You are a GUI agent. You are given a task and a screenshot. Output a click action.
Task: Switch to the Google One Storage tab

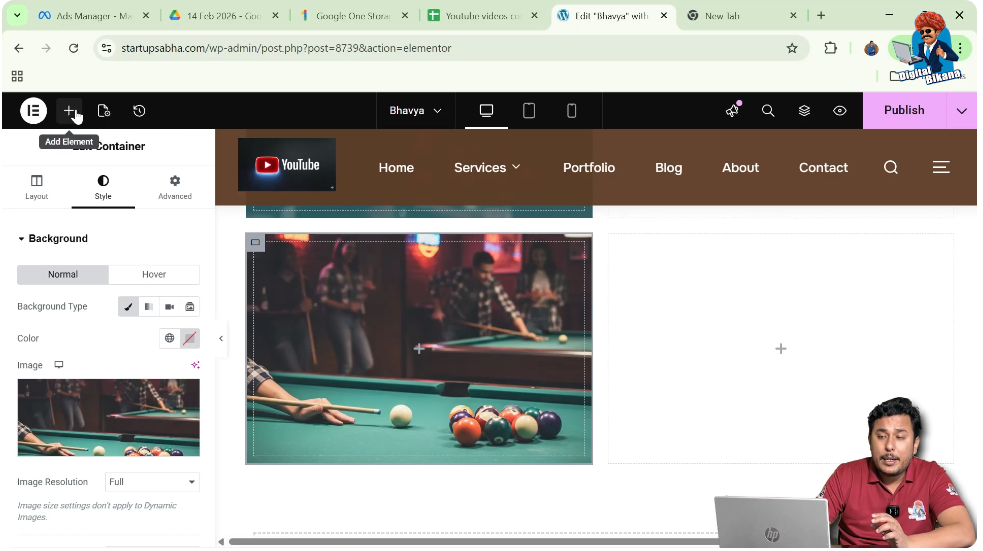(x=353, y=16)
